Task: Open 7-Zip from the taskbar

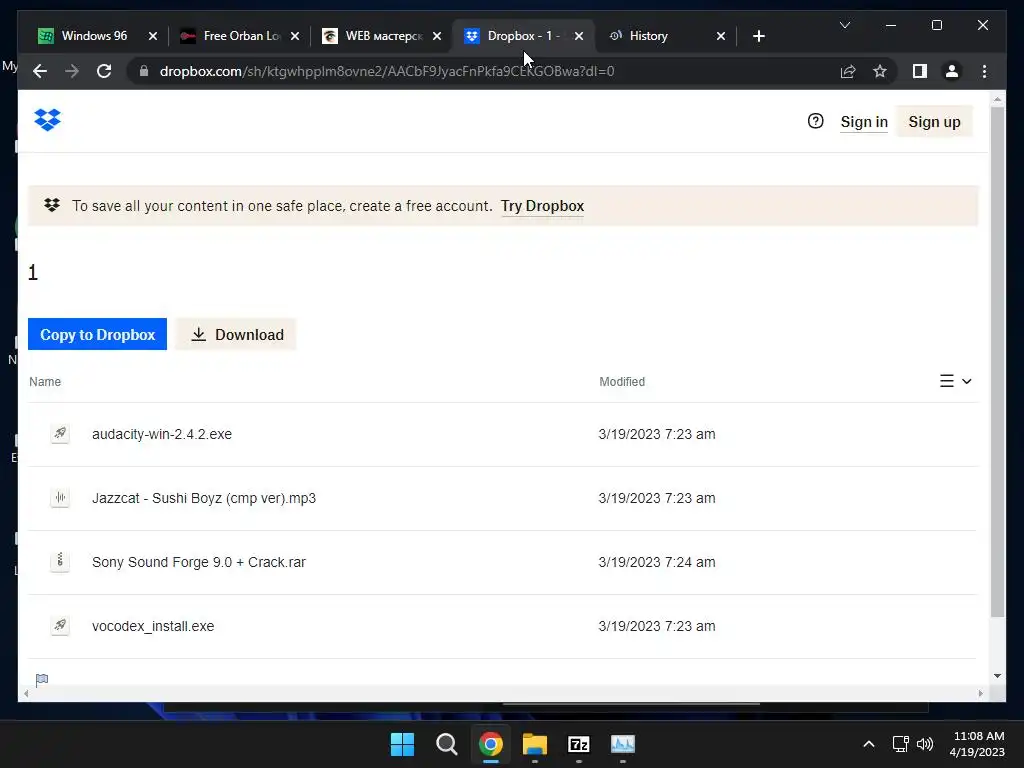Action: (579, 744)
